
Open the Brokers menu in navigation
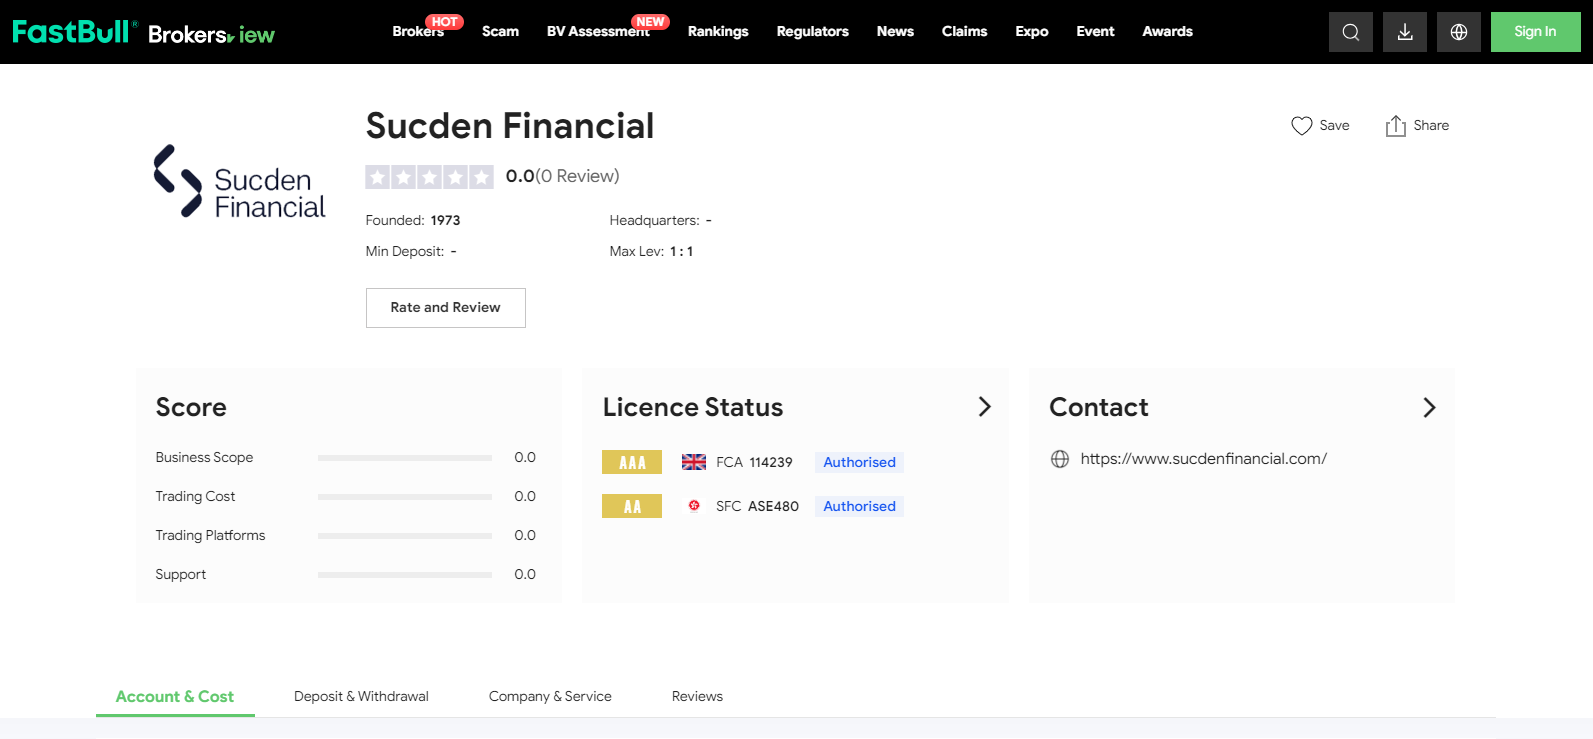[x=418, y=32]
